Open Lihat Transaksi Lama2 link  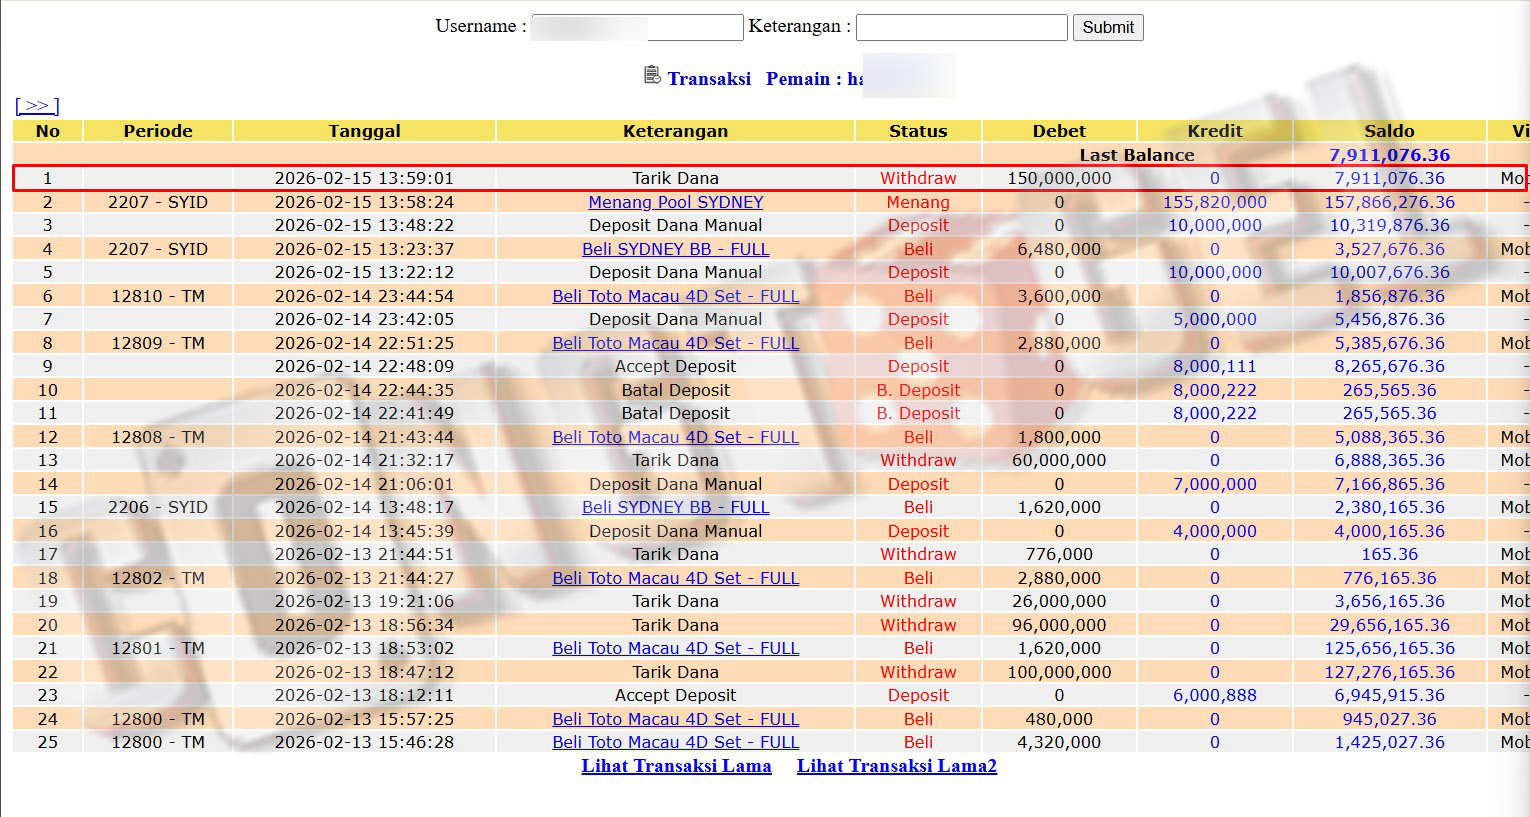(x=896, y=766)
